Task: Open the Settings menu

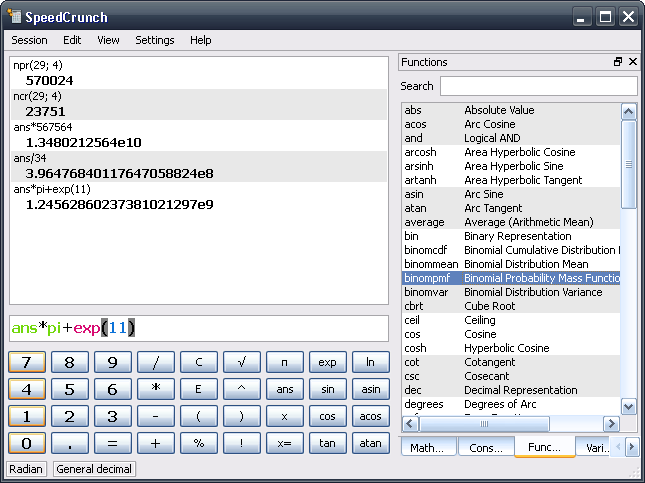Action: click(155, 40)
